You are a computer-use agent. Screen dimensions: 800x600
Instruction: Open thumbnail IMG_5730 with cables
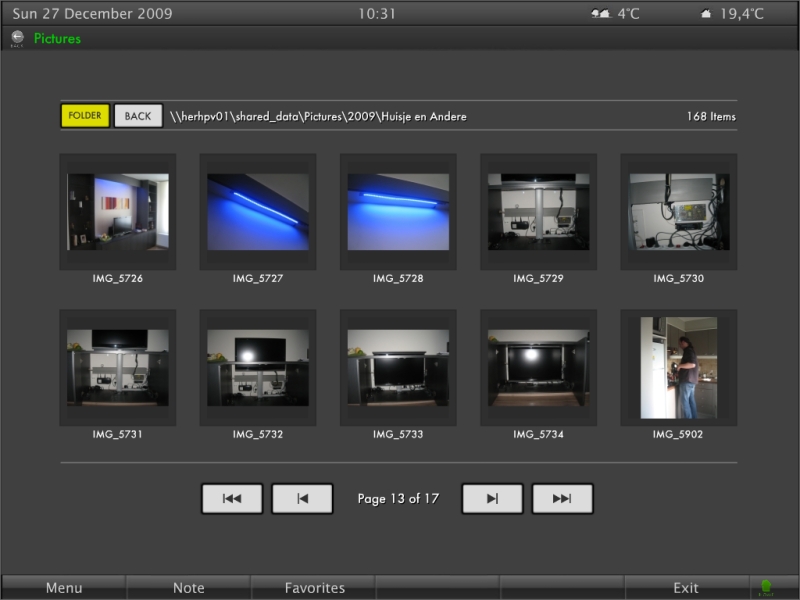tap(679, 212)
